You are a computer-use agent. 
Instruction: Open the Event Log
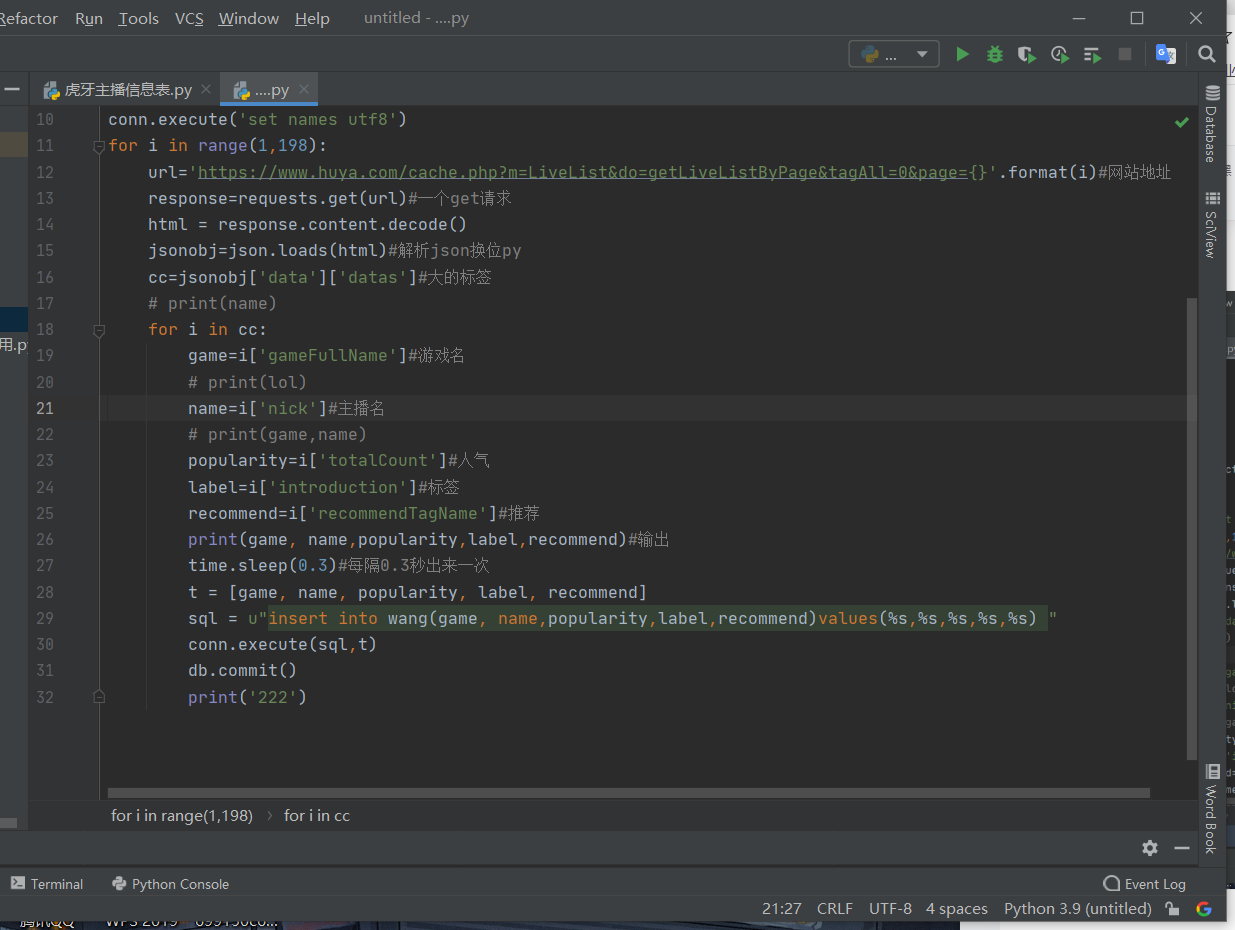(1144, 884)
